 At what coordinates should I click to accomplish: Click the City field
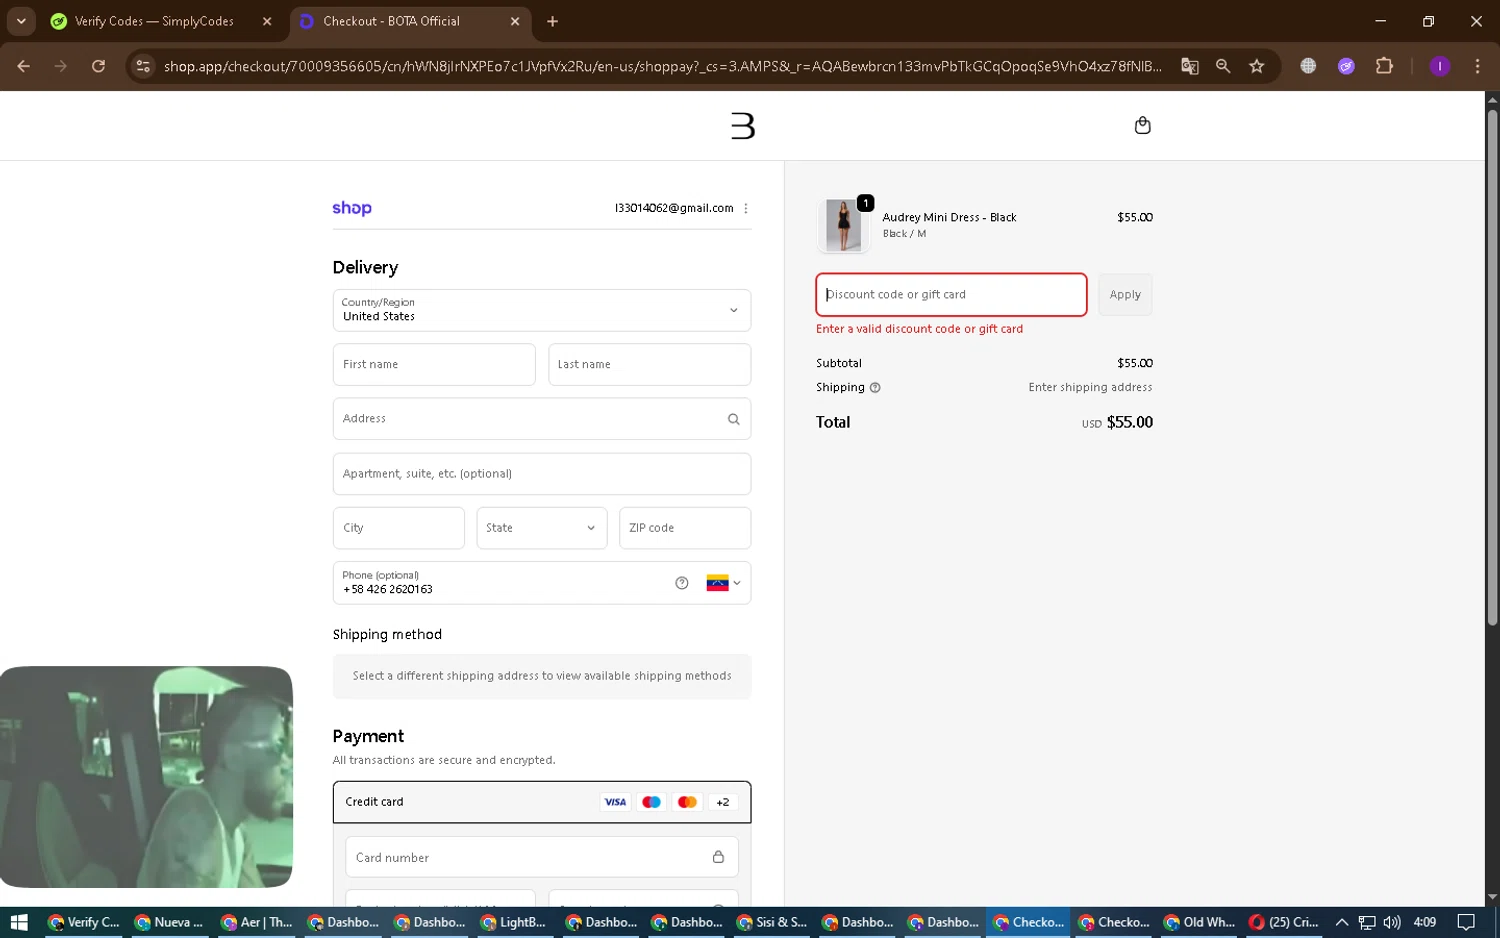399,528
